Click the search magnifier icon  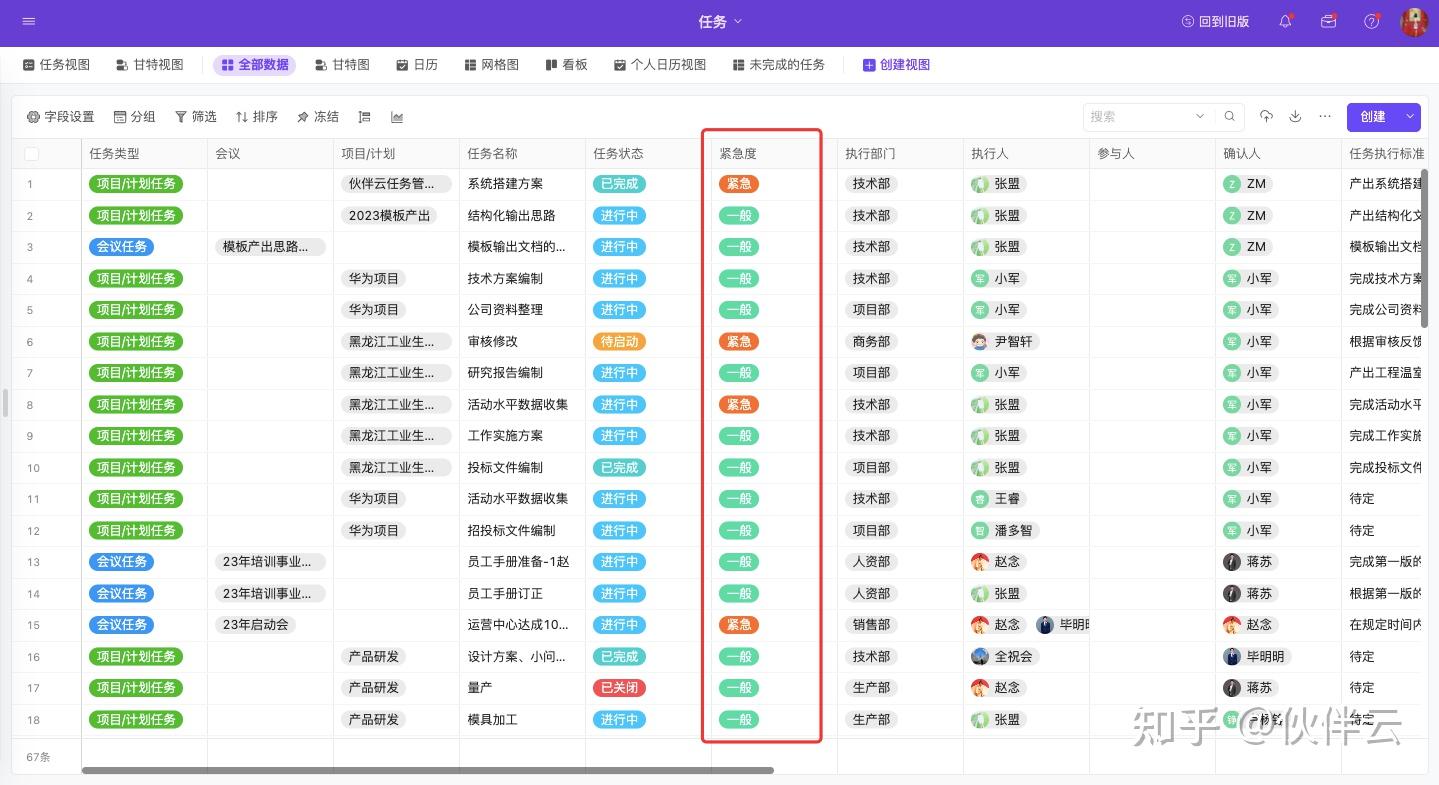pos(1230,117)
